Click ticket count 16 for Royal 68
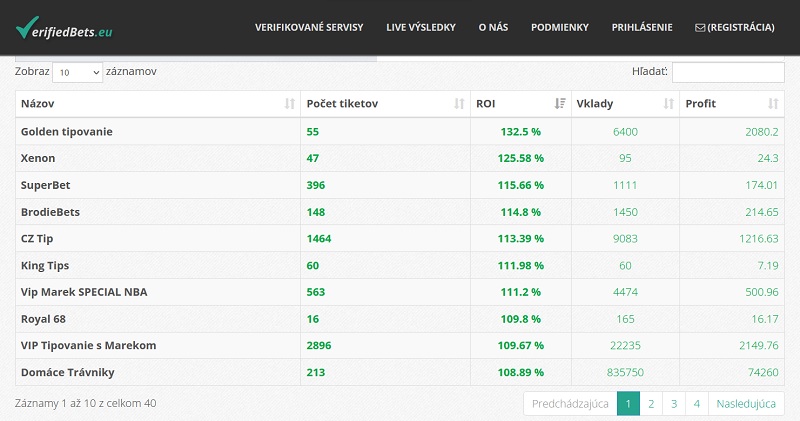The image size is (800, 421). 313,319
